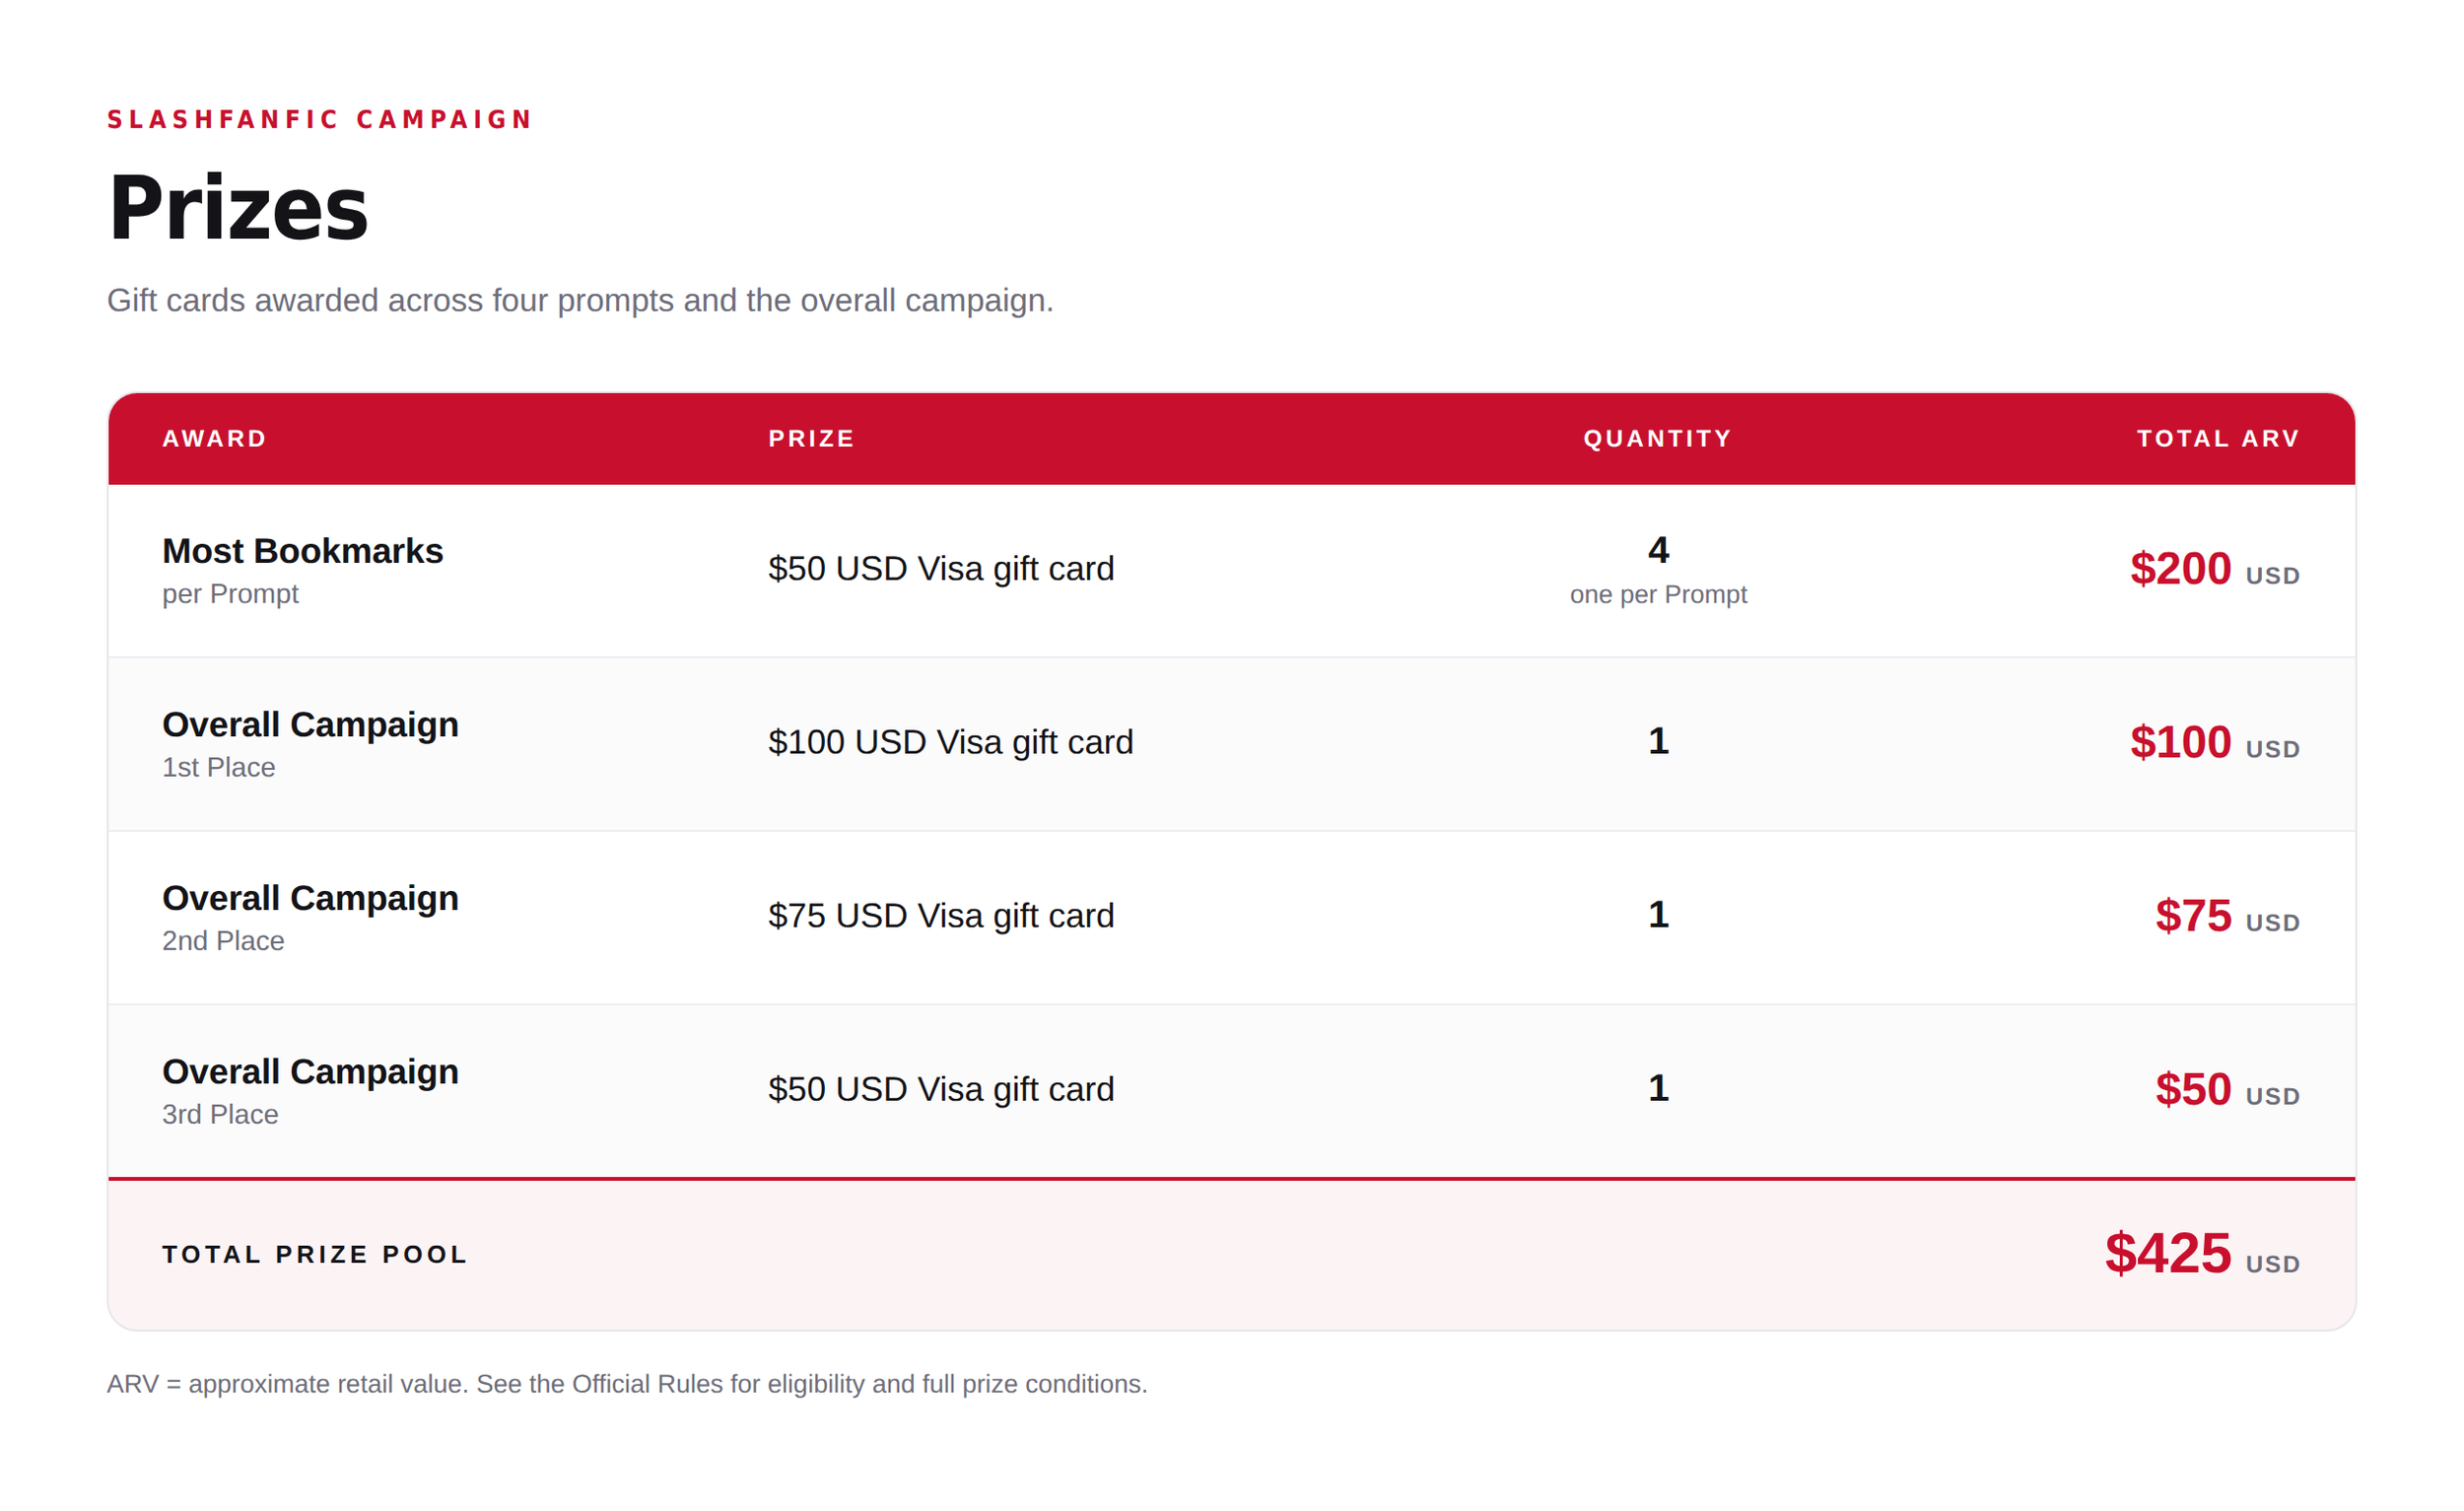Click the Prizes heading

pos(238,208)
